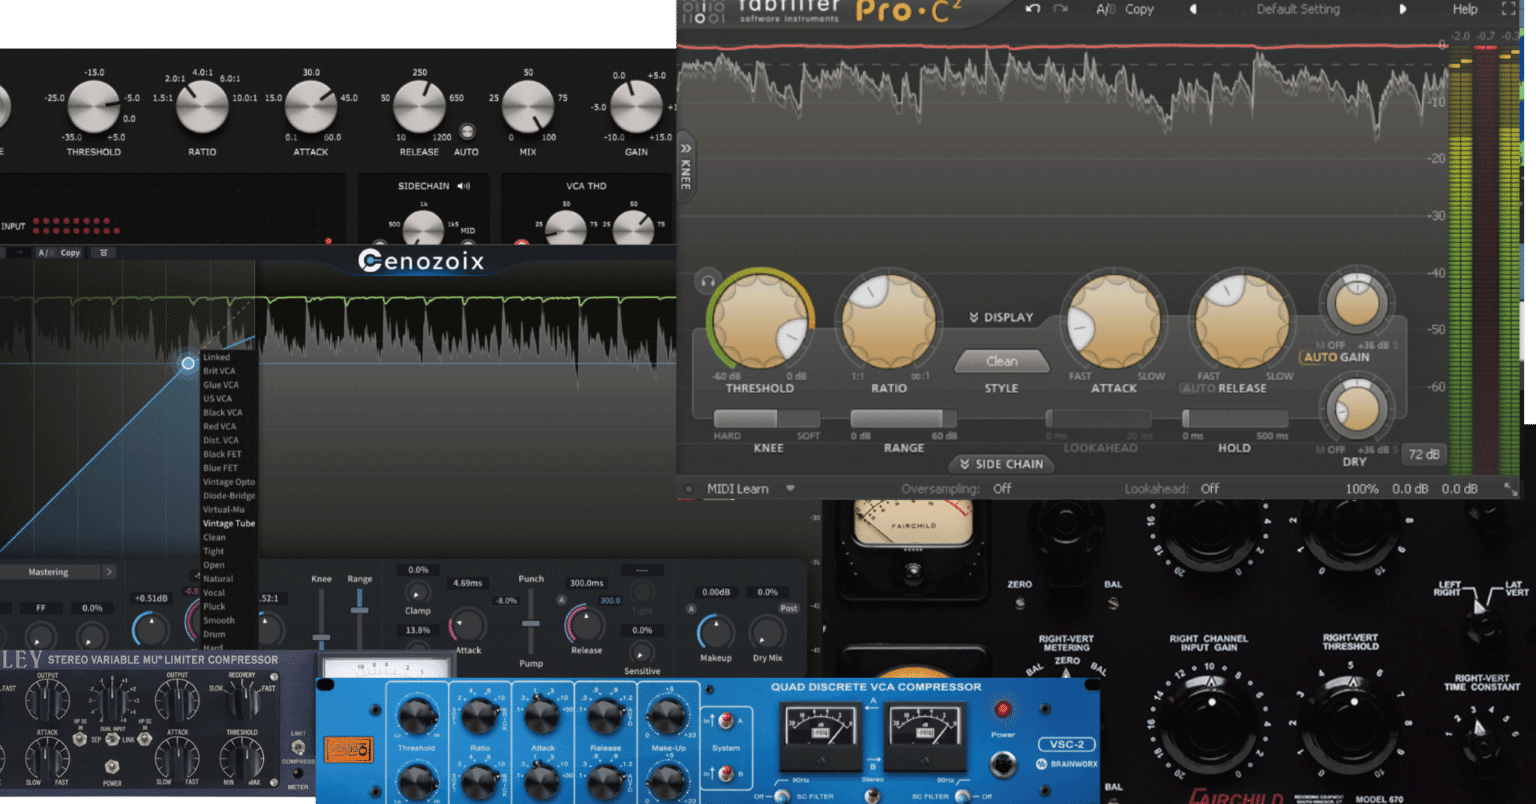Click the Pro-C 2 Threshold knob
The image size is (1536, 804).
[x=760, y=320]
